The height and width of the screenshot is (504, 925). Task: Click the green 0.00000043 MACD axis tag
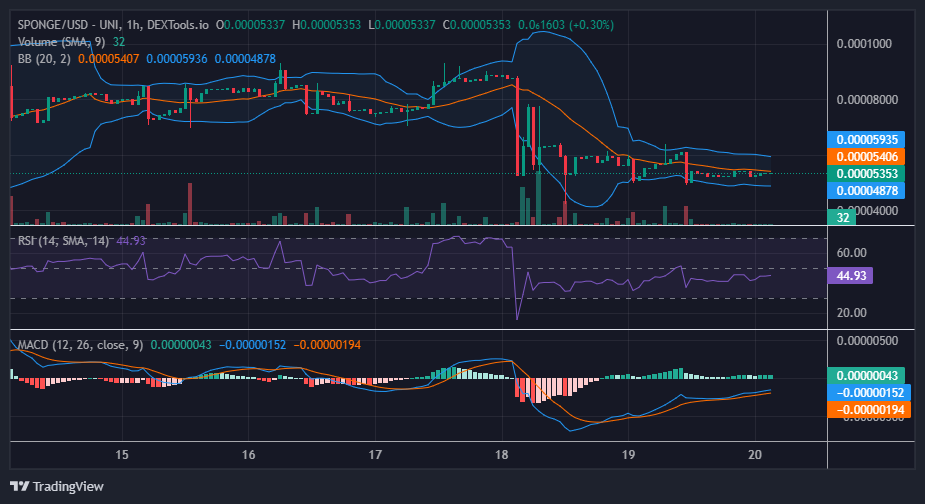[x=867, y=376]
